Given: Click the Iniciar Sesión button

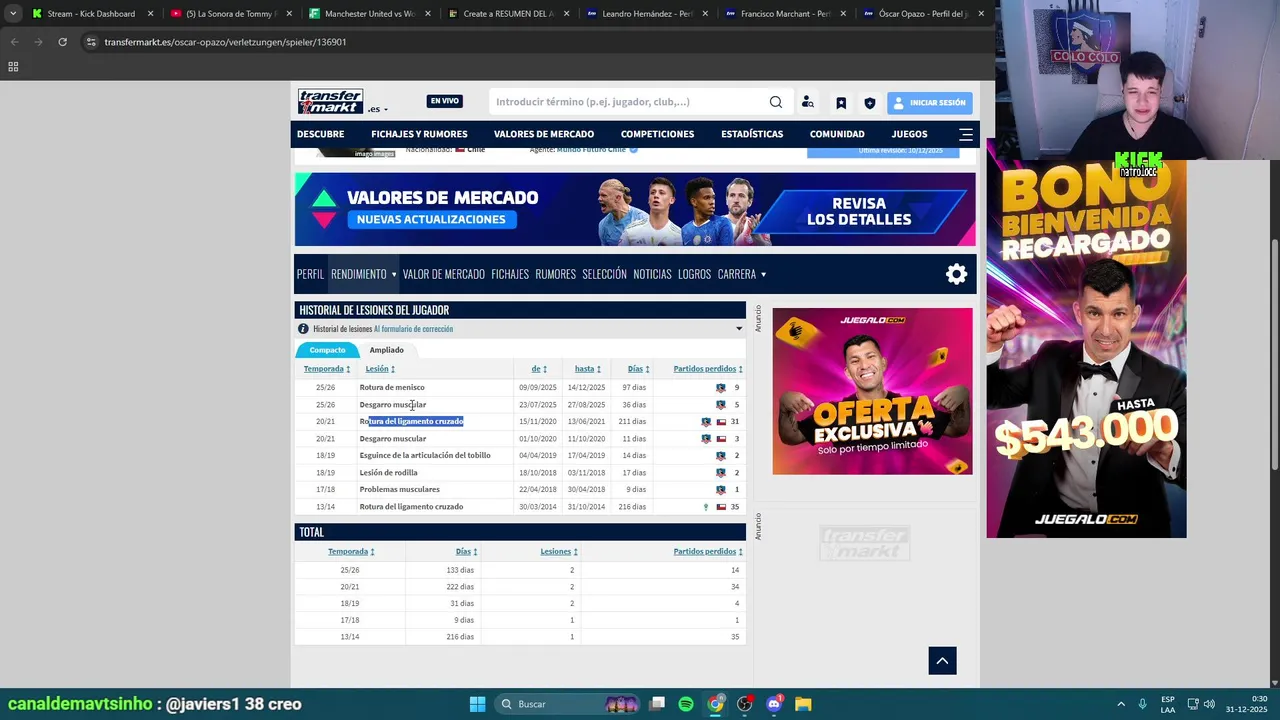Looking at the screenshot, I should pyautogui.click(x=929, y=103).
